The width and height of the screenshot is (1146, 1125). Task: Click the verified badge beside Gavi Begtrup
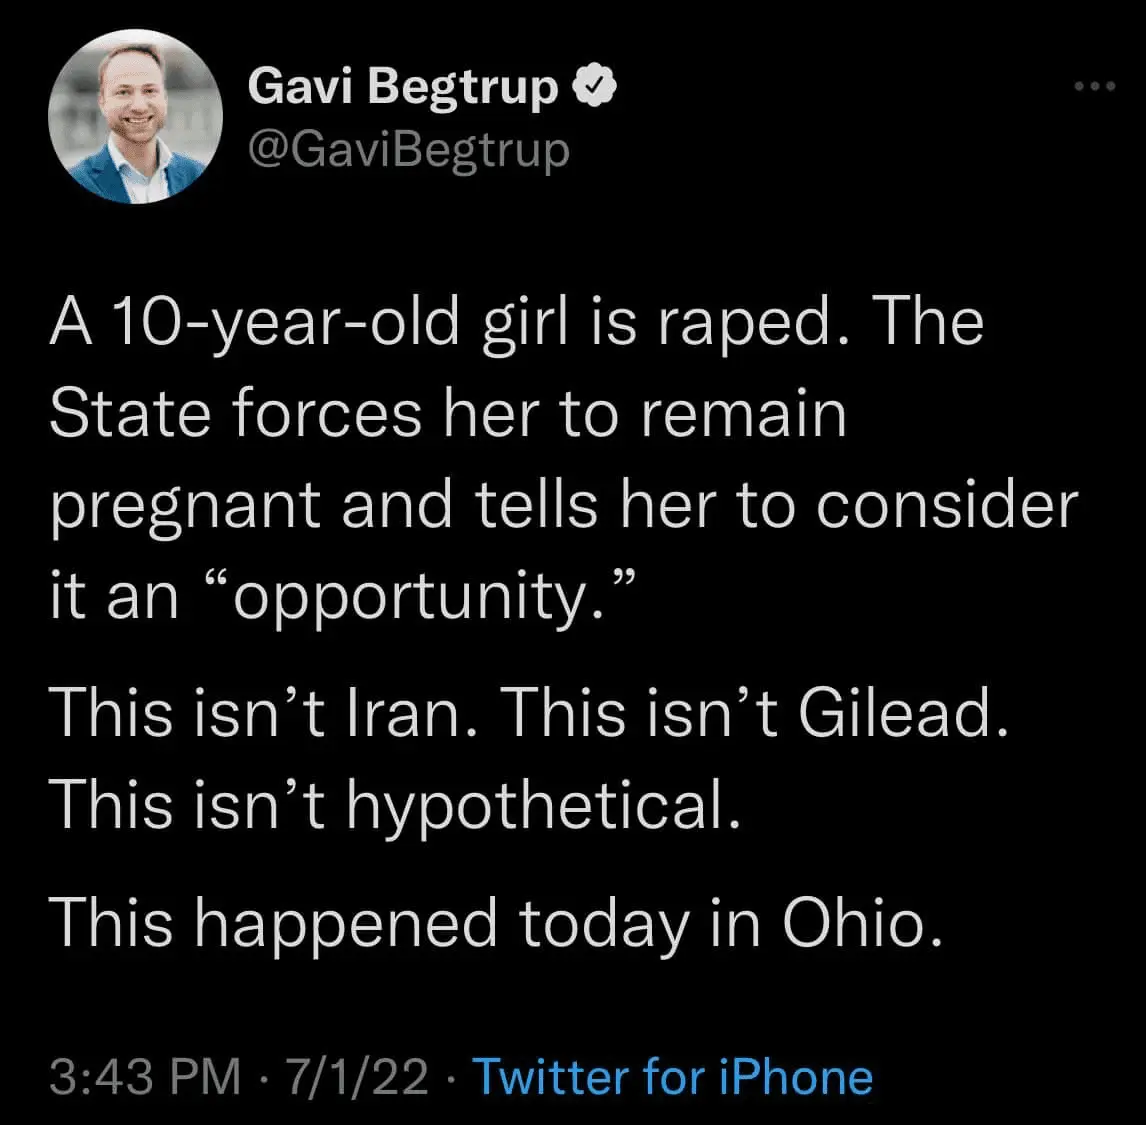(594, 87)
